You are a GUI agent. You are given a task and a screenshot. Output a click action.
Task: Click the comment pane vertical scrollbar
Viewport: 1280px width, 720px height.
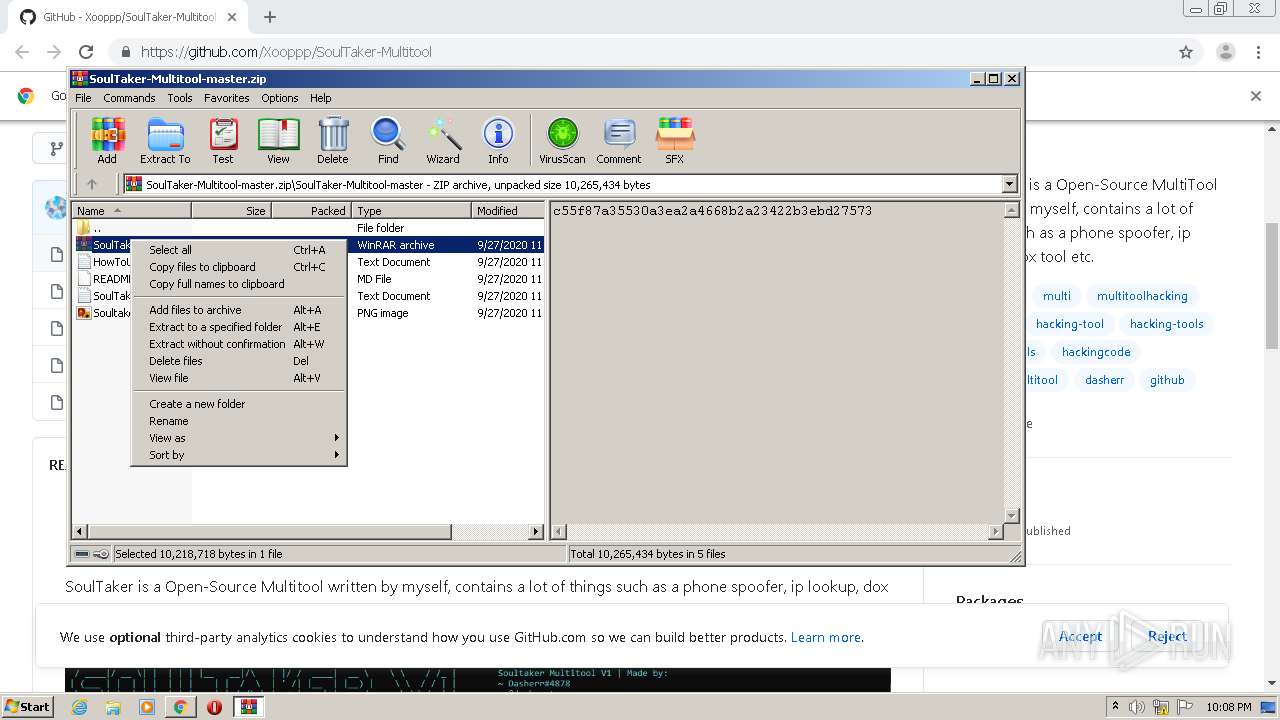[x=1011, y=364]
